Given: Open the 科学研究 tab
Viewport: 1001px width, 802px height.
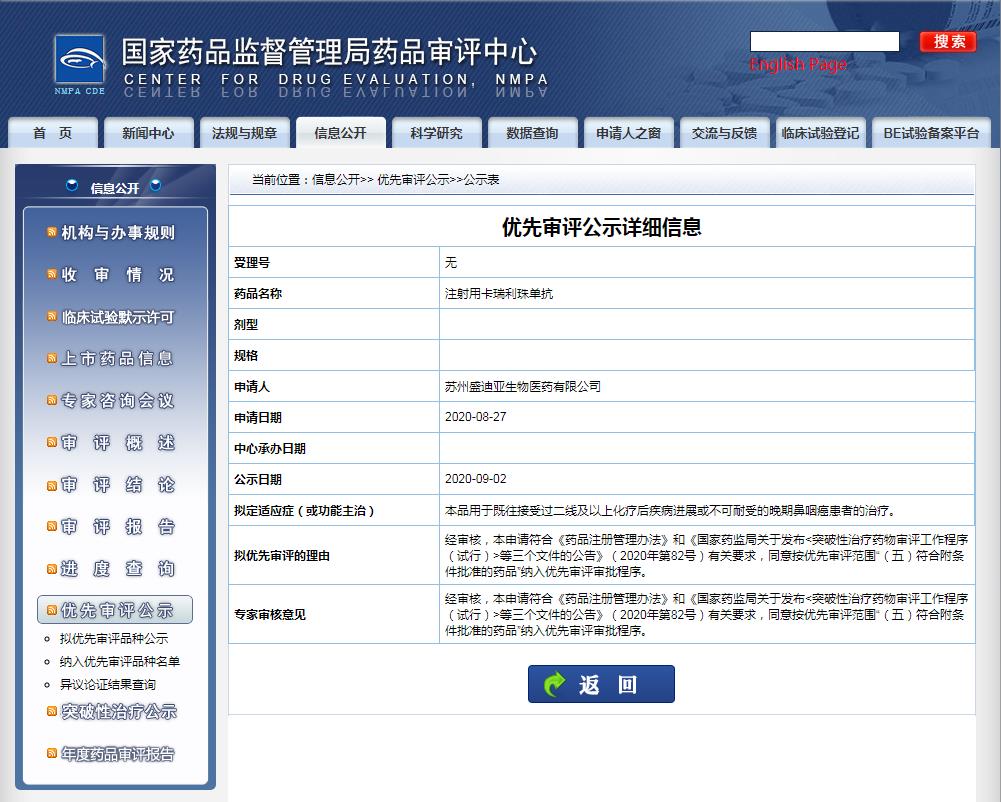Looking at the screenshot, I should [436, 133].
